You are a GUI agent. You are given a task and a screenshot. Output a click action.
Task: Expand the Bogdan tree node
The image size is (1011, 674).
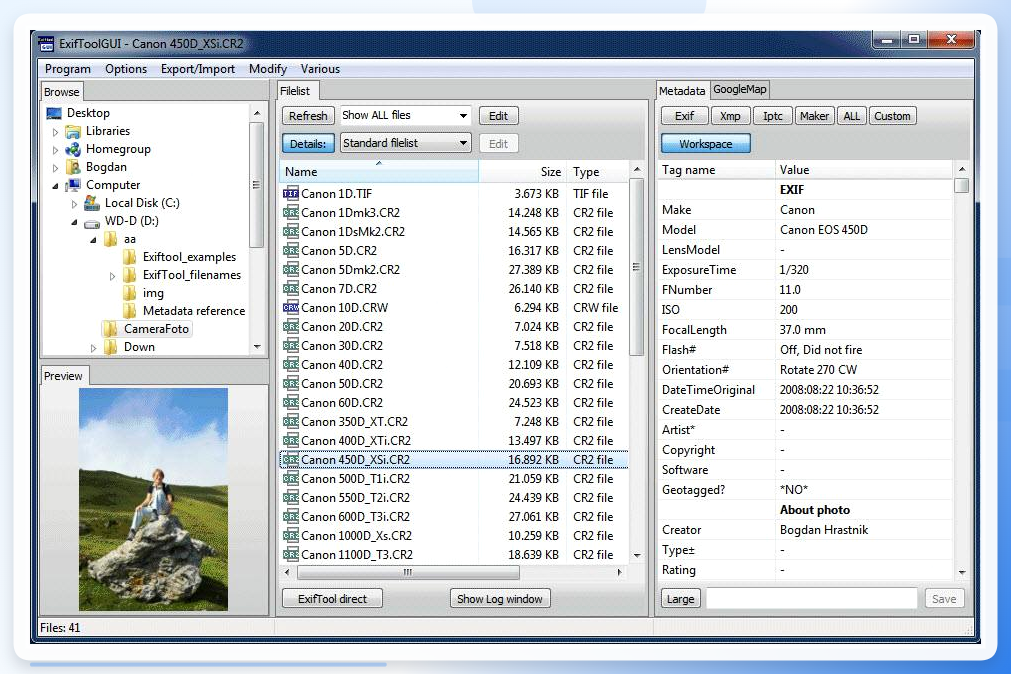[55, 168]
